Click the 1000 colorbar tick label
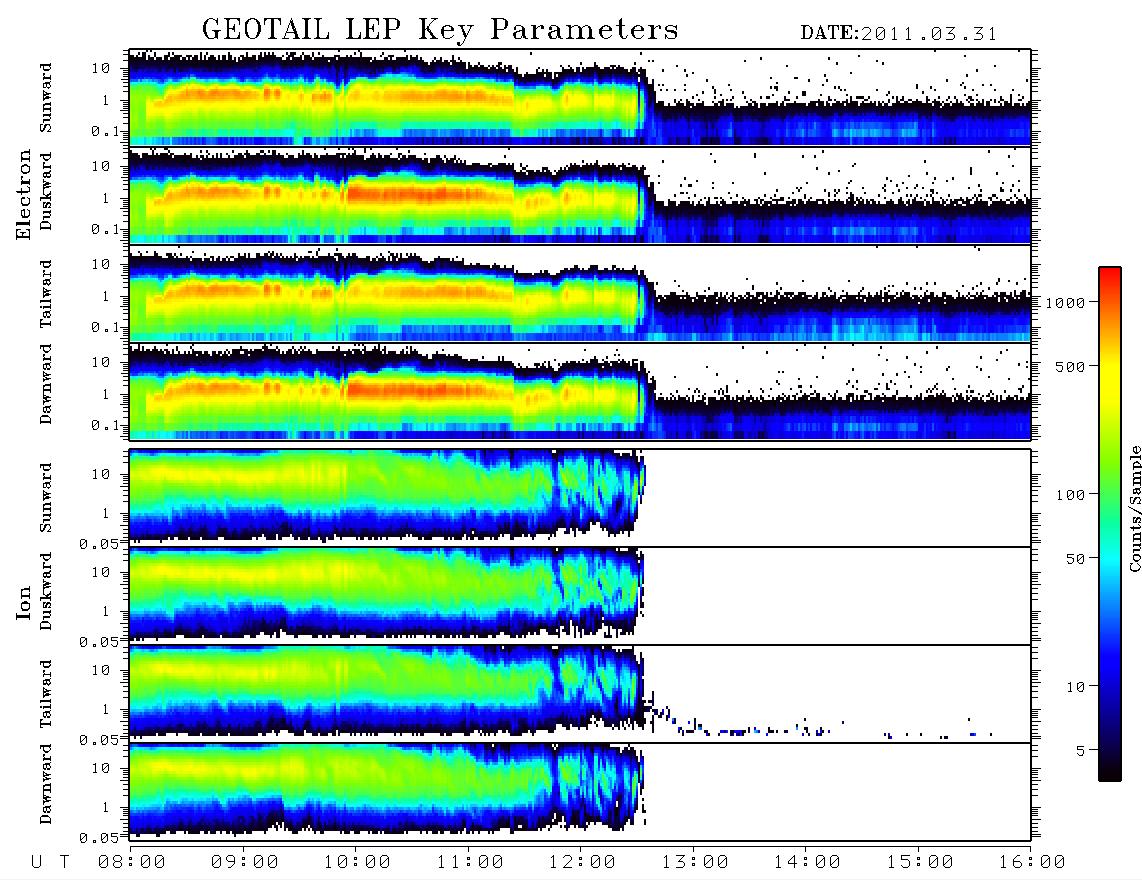 (x=1065, y=302)
